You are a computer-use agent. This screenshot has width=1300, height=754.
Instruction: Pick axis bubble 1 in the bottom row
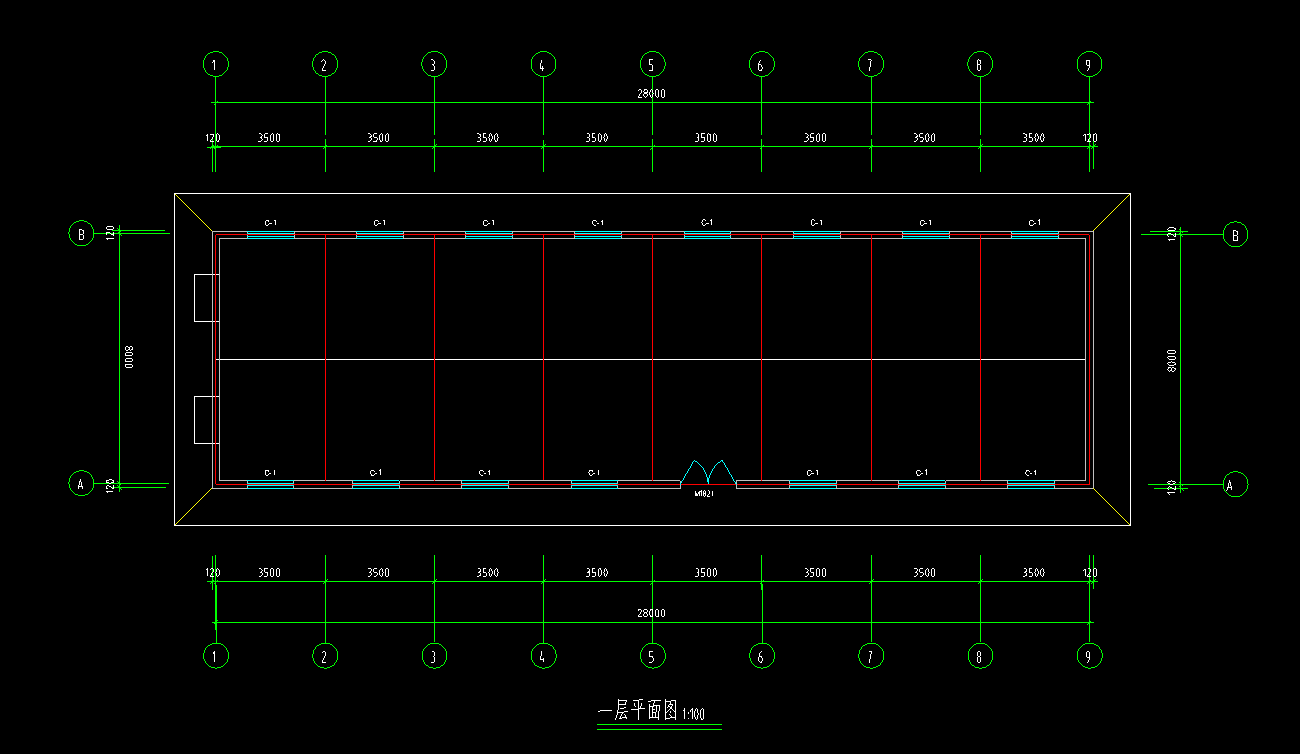point(215,656)
